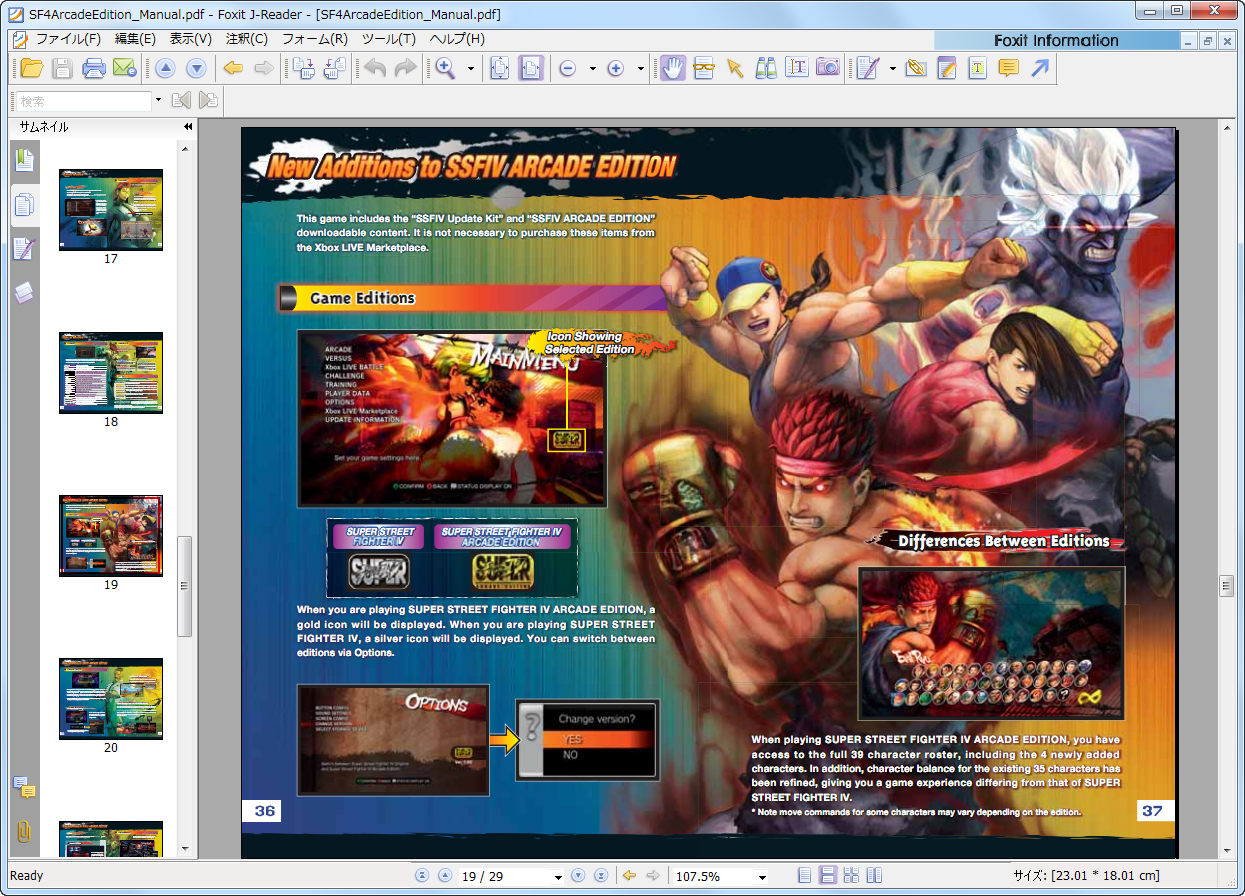
Task: Jump to first page in status bar
Action: point(422,876)
